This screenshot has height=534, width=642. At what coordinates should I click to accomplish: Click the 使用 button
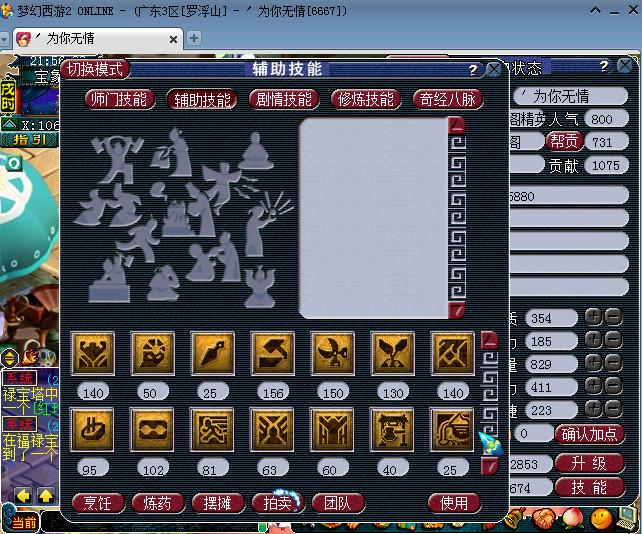point(454,503)
